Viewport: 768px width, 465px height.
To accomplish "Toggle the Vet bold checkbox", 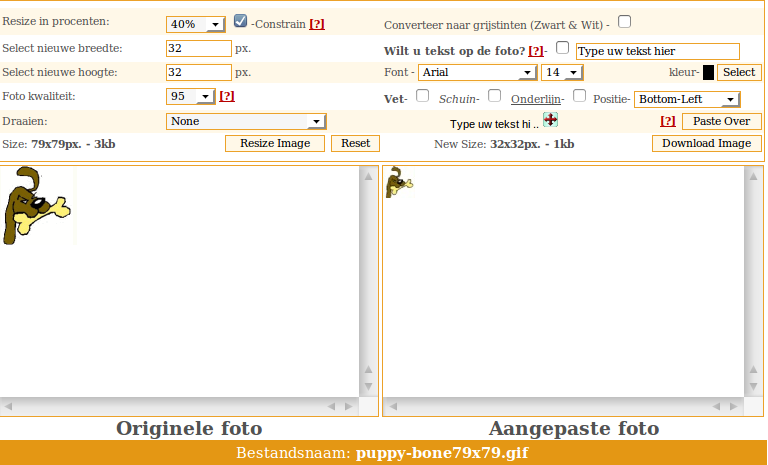I will [422, 96].
